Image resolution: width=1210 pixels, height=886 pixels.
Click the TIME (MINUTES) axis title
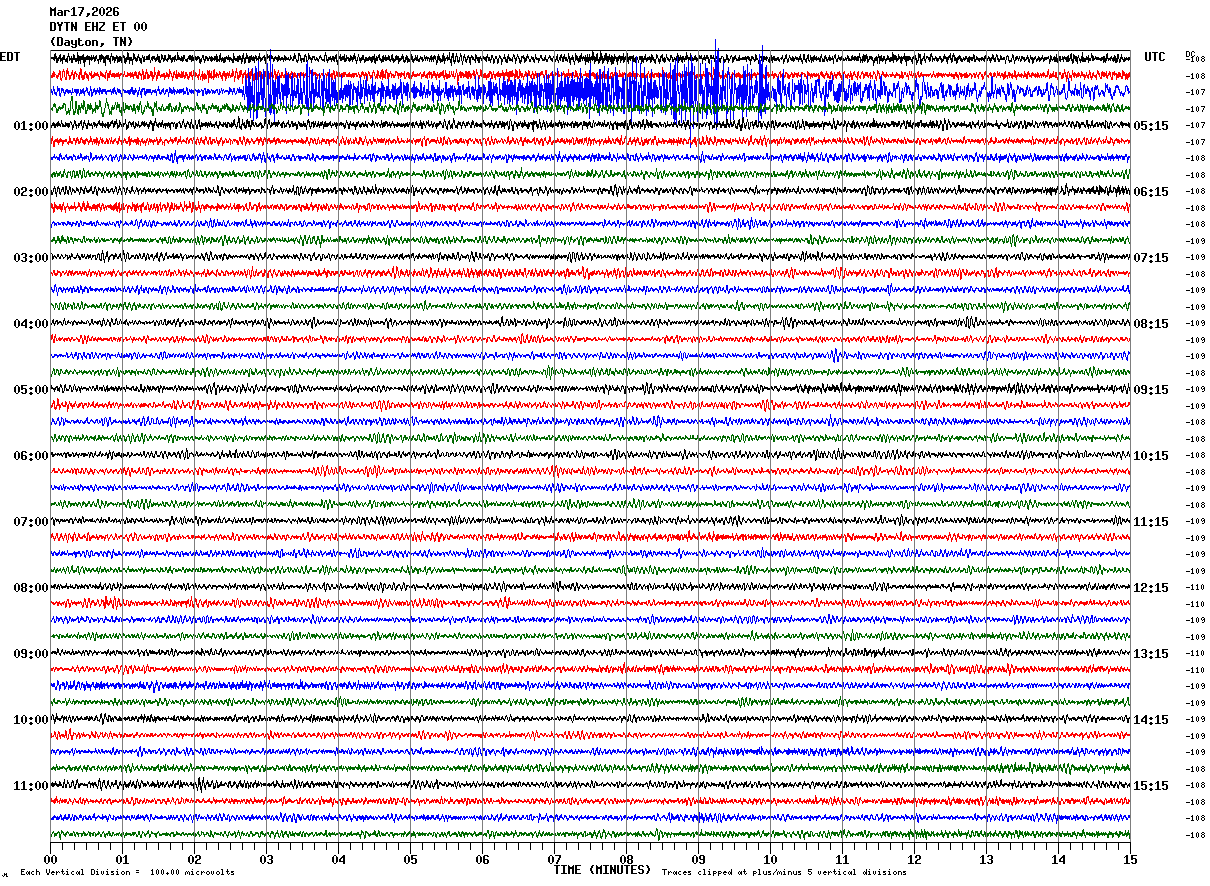point(602,870)
